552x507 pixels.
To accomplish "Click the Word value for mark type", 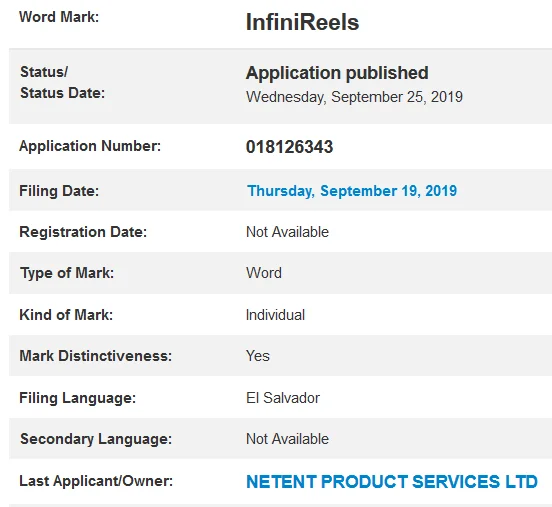I will coord(264,273).
